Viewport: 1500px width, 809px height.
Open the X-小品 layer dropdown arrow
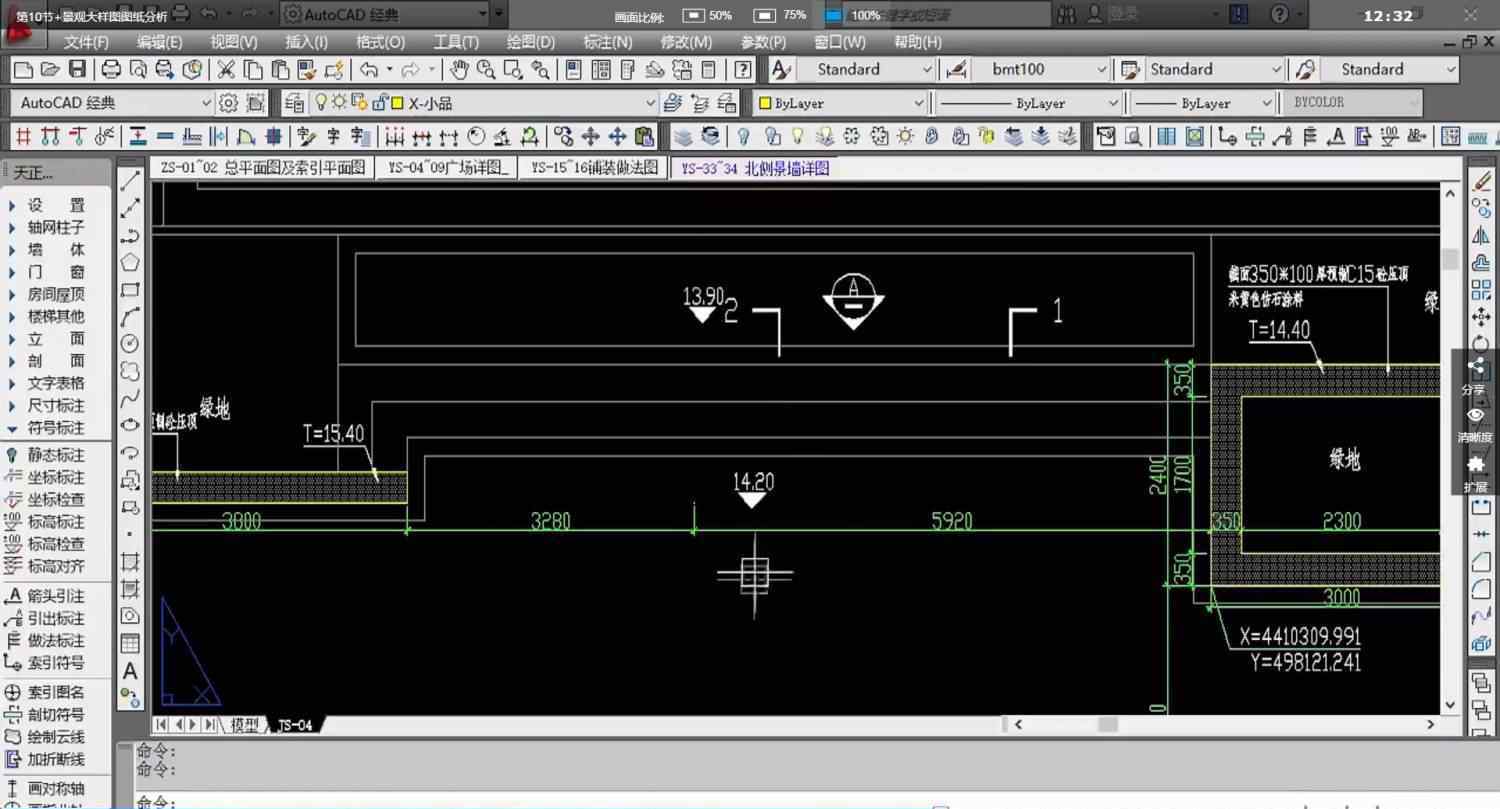(x=650, y=103)
